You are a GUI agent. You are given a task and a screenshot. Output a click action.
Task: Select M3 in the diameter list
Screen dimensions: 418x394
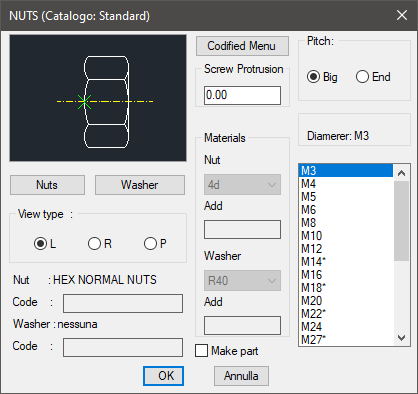pos(346,171)
